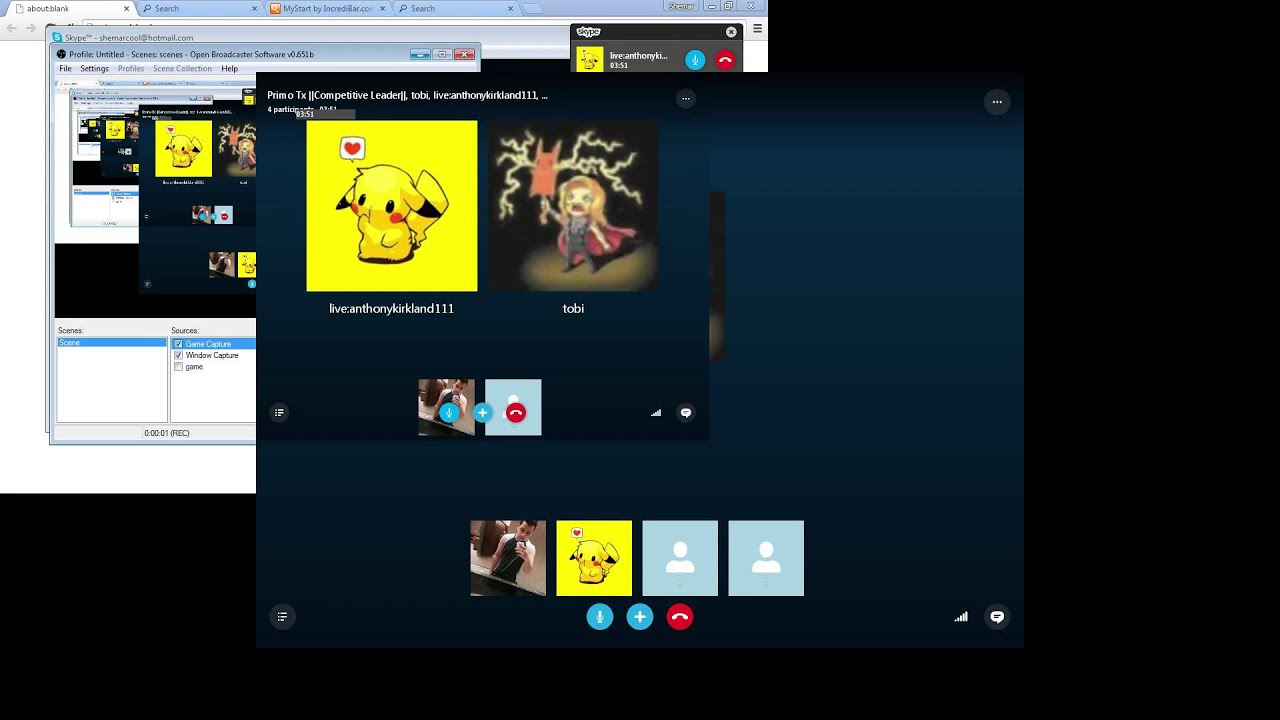Click browser back arrow
1280x720 pixels.
click(11, 28)
